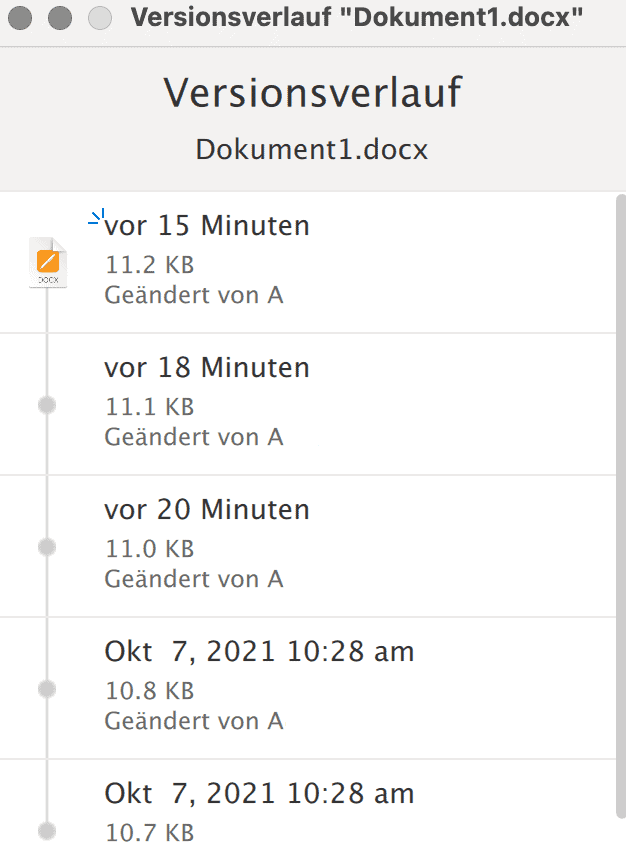
Task: Open the version from vor 15 Minuten
Action: pos(308,263)
